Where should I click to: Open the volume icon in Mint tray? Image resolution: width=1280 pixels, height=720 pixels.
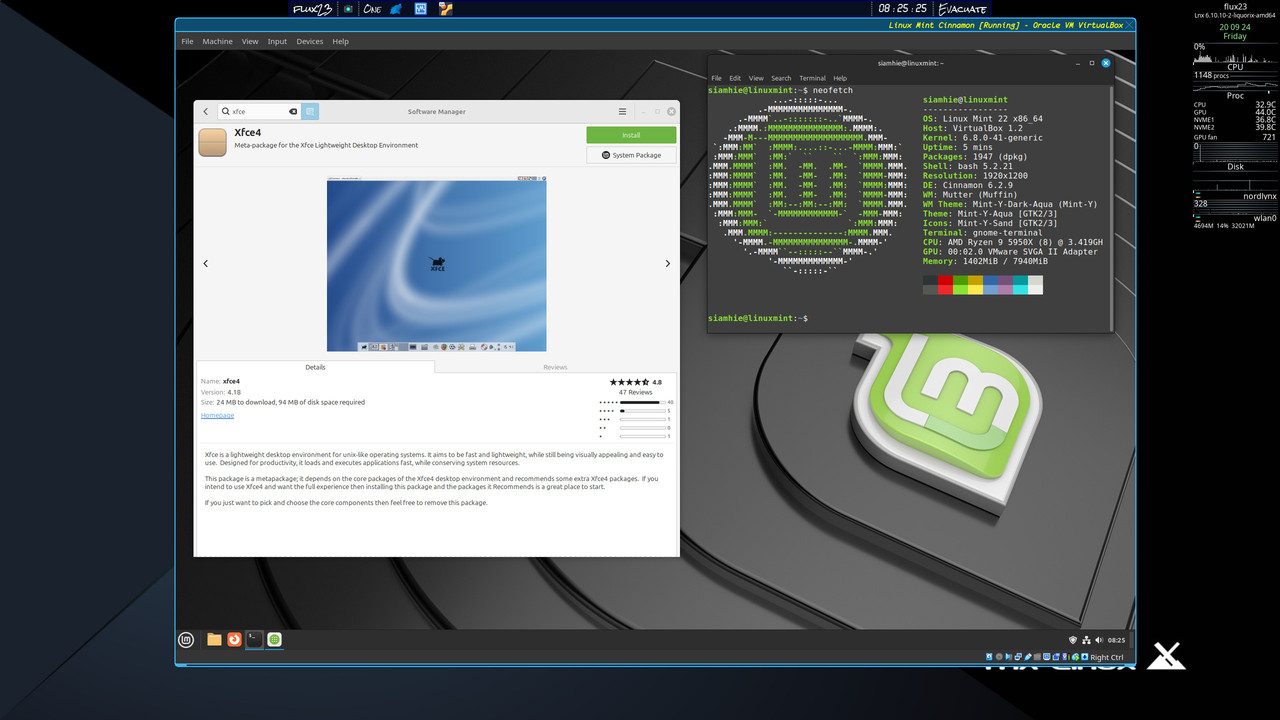pos(1099,639)
